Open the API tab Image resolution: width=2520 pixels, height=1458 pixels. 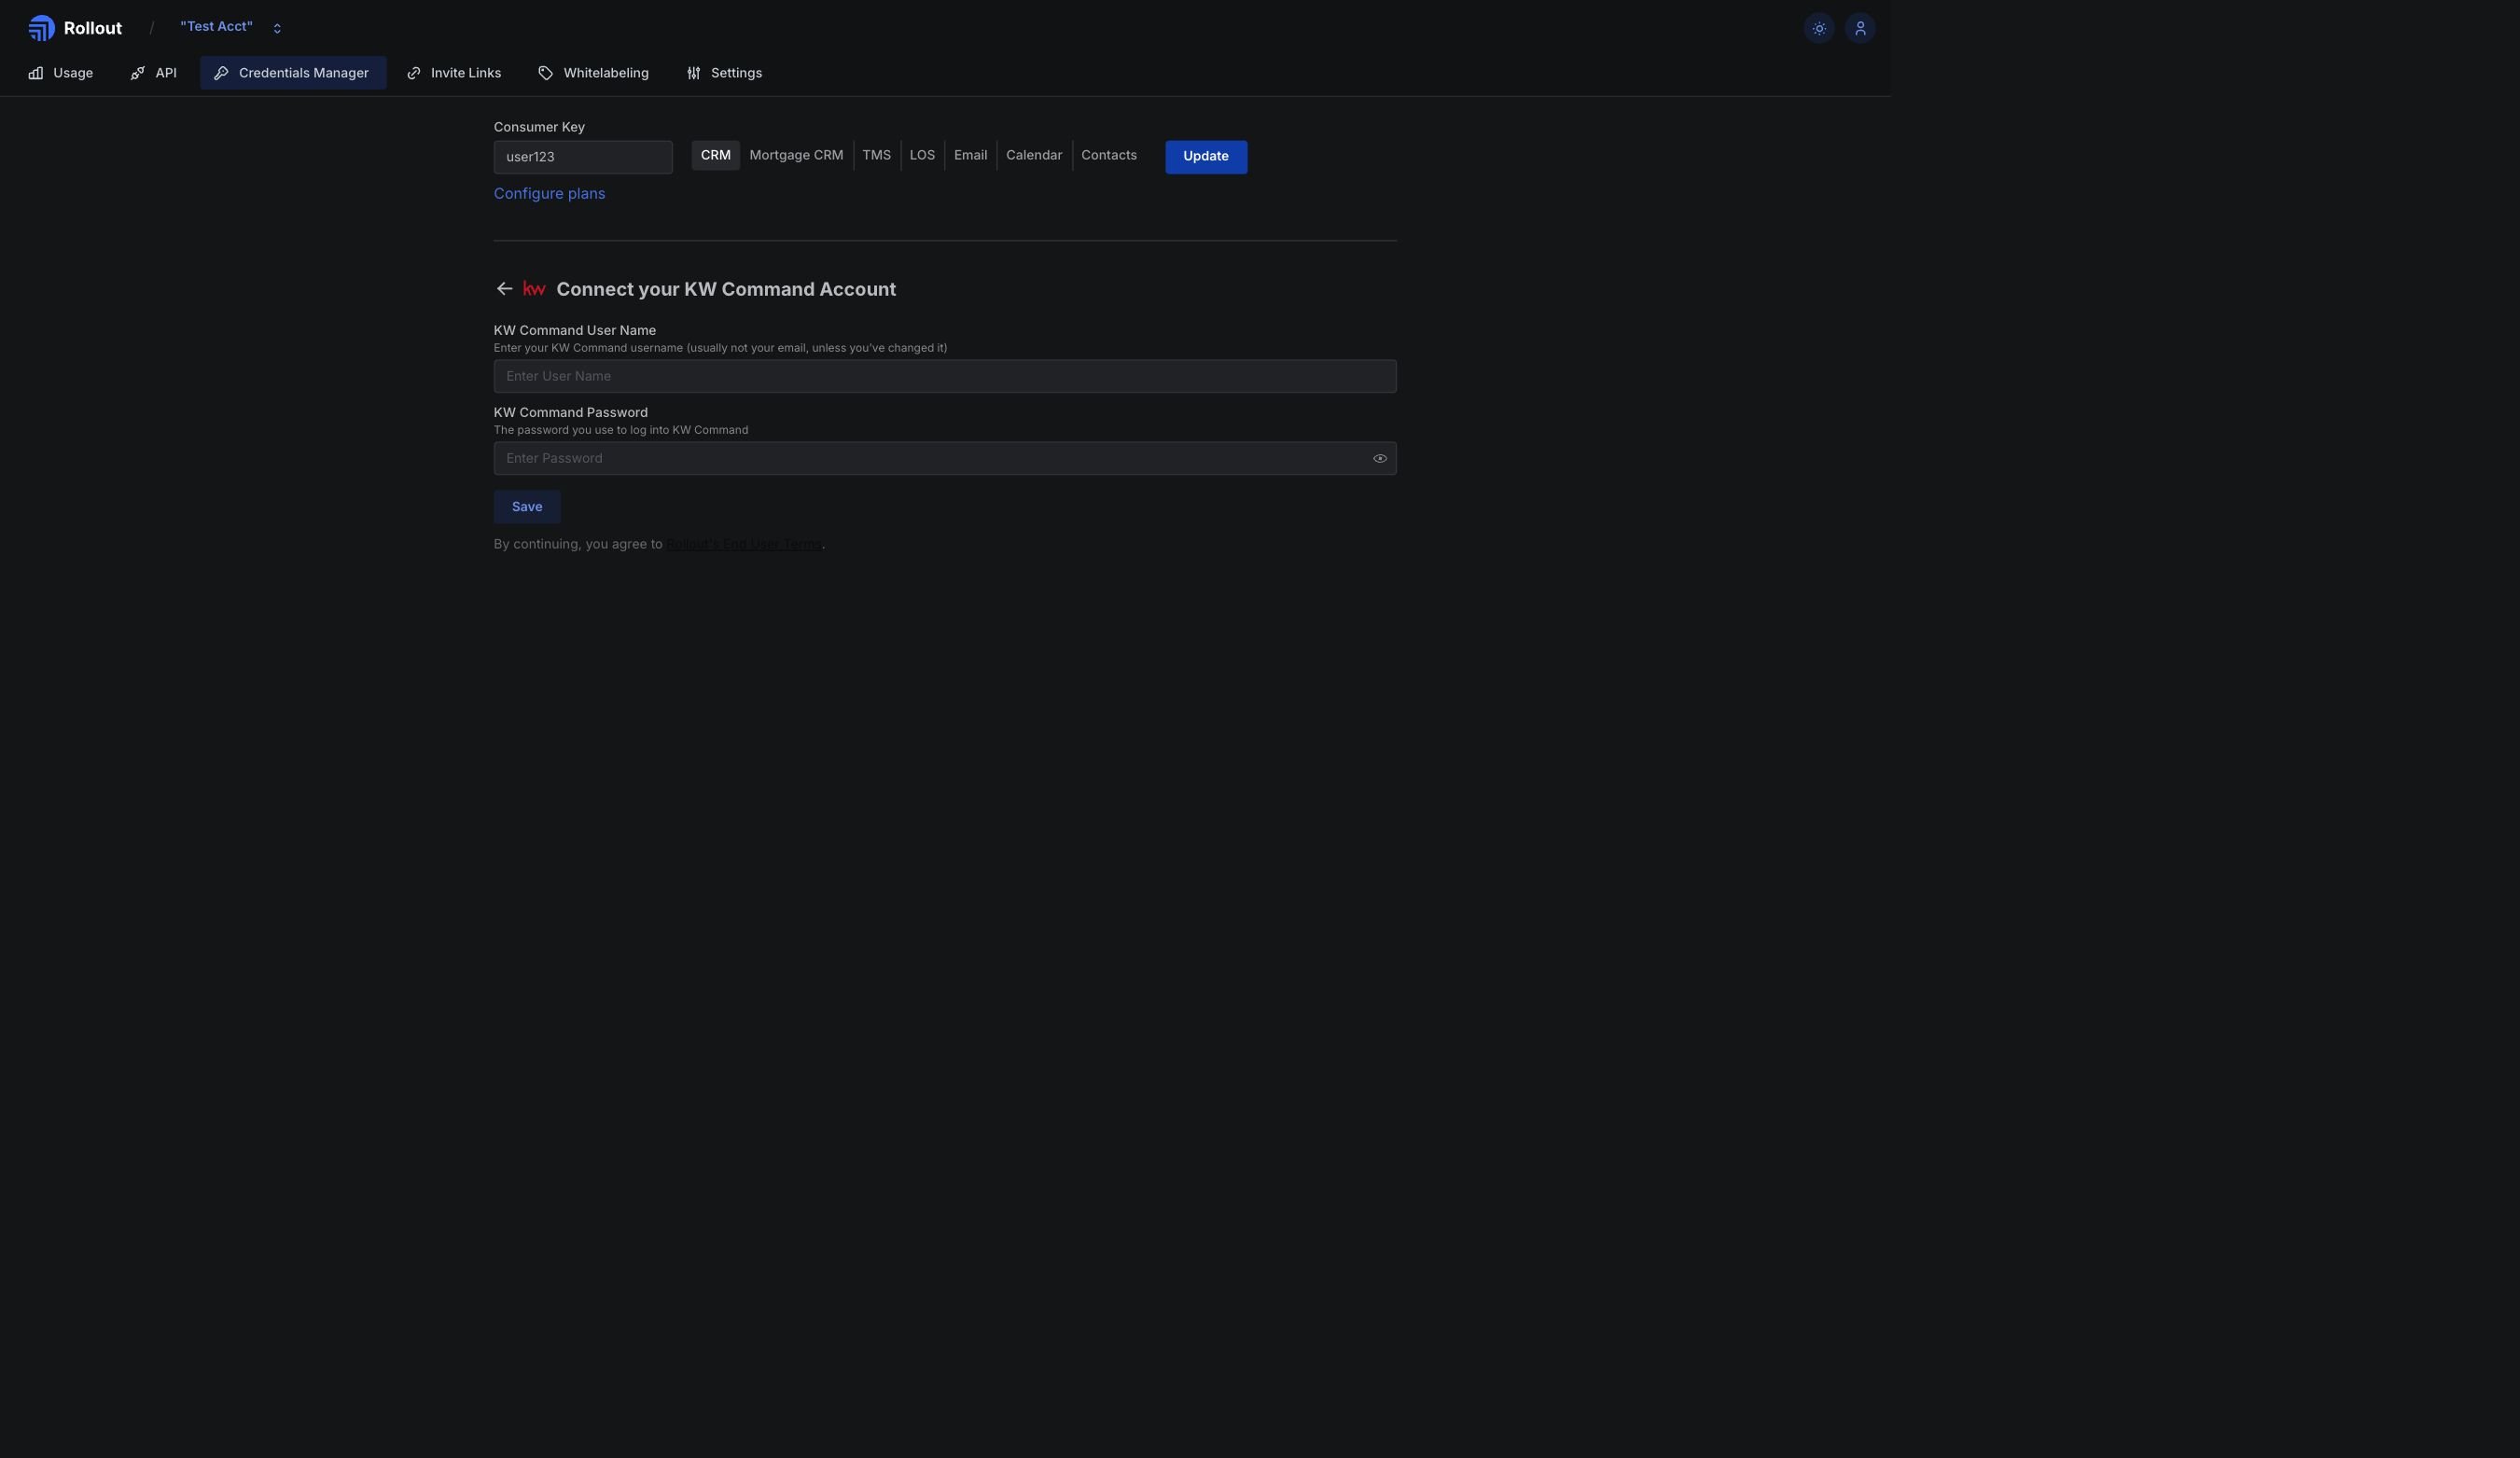click(153, 73)
